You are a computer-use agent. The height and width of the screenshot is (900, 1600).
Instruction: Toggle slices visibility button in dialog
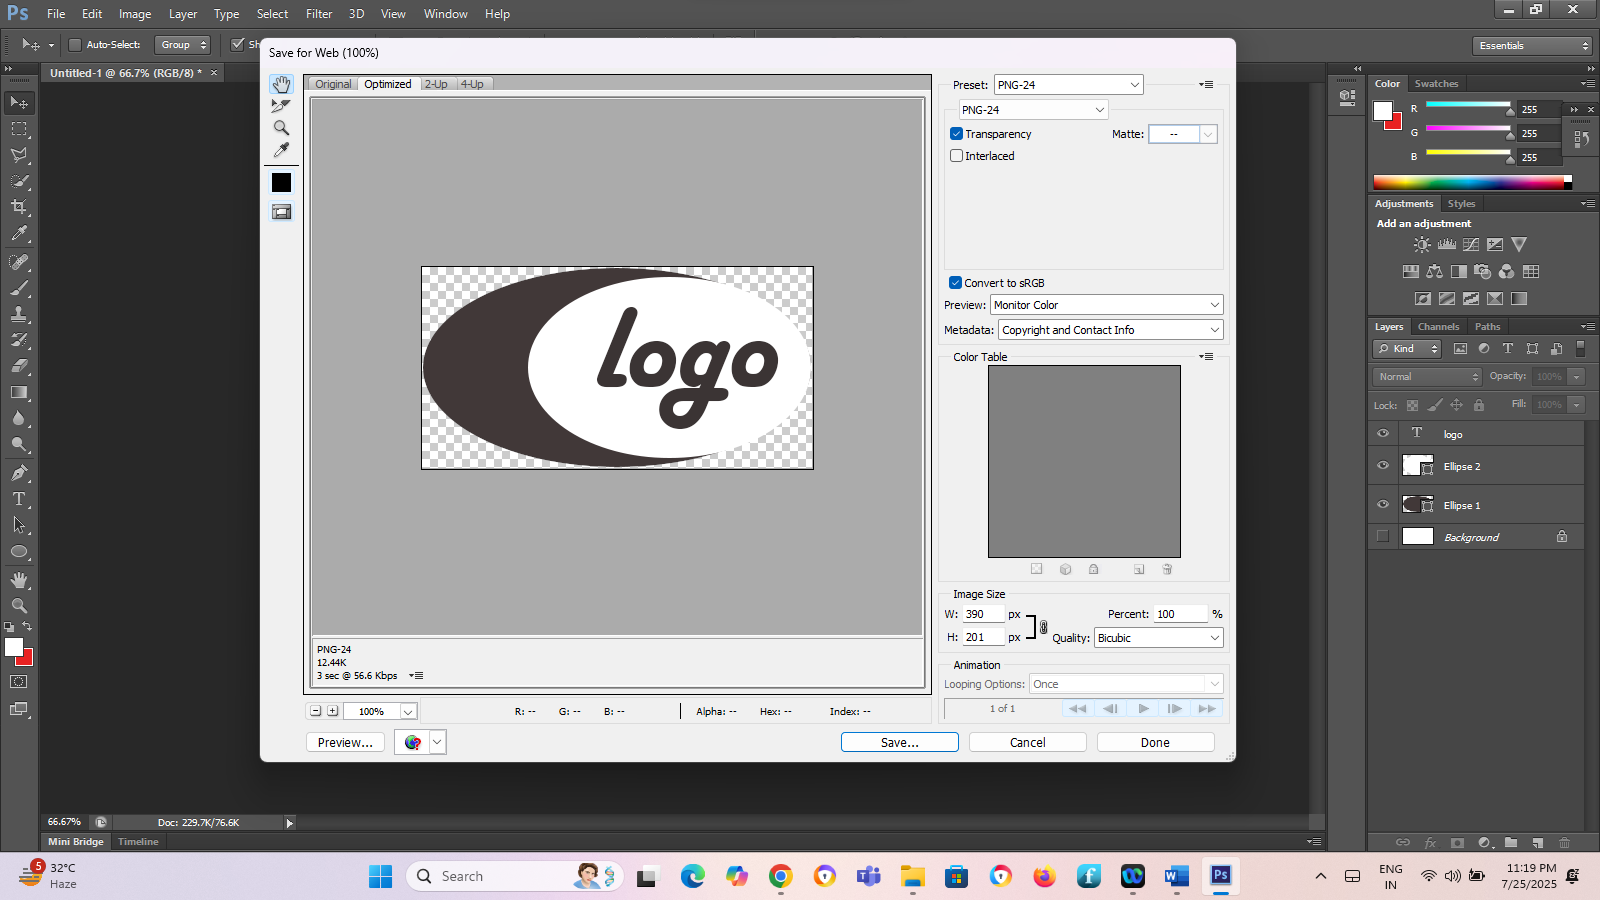282,212
